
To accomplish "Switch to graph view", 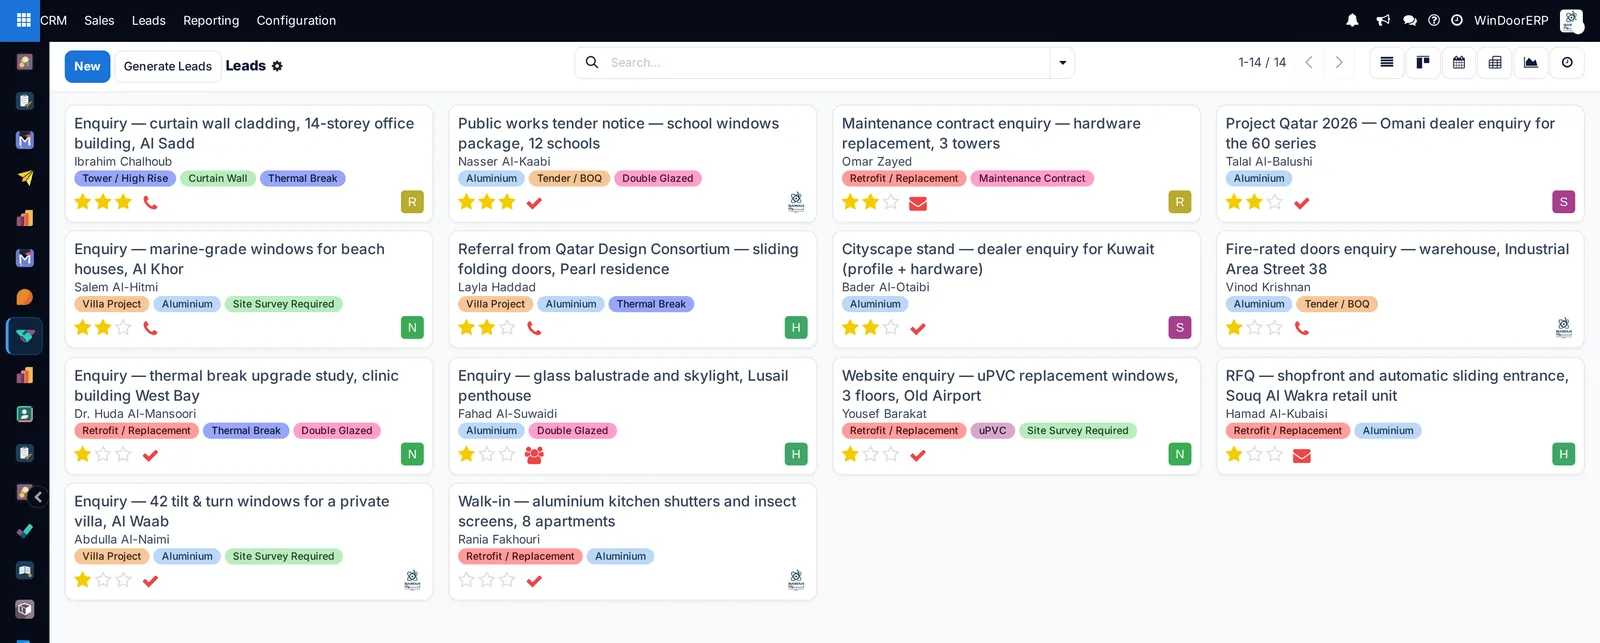I will [x=1531, y=62].
